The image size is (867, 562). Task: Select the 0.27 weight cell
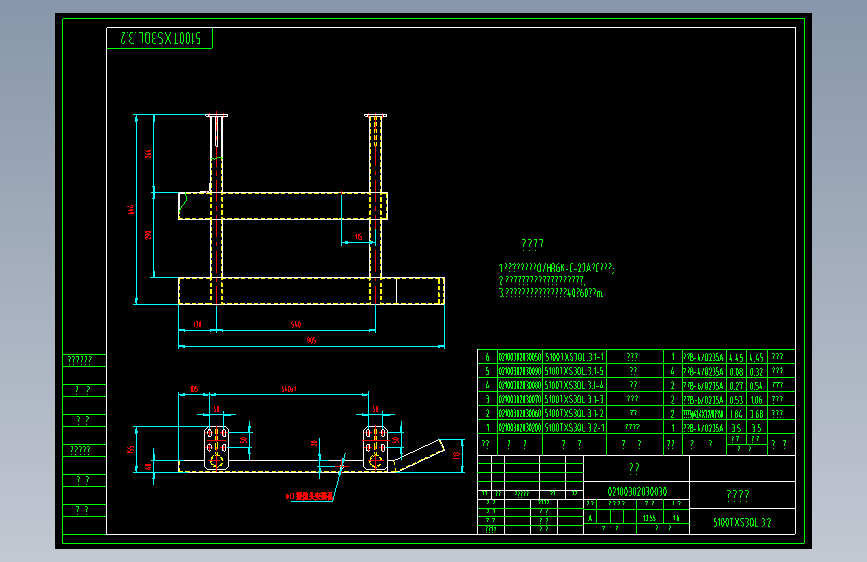736,385
